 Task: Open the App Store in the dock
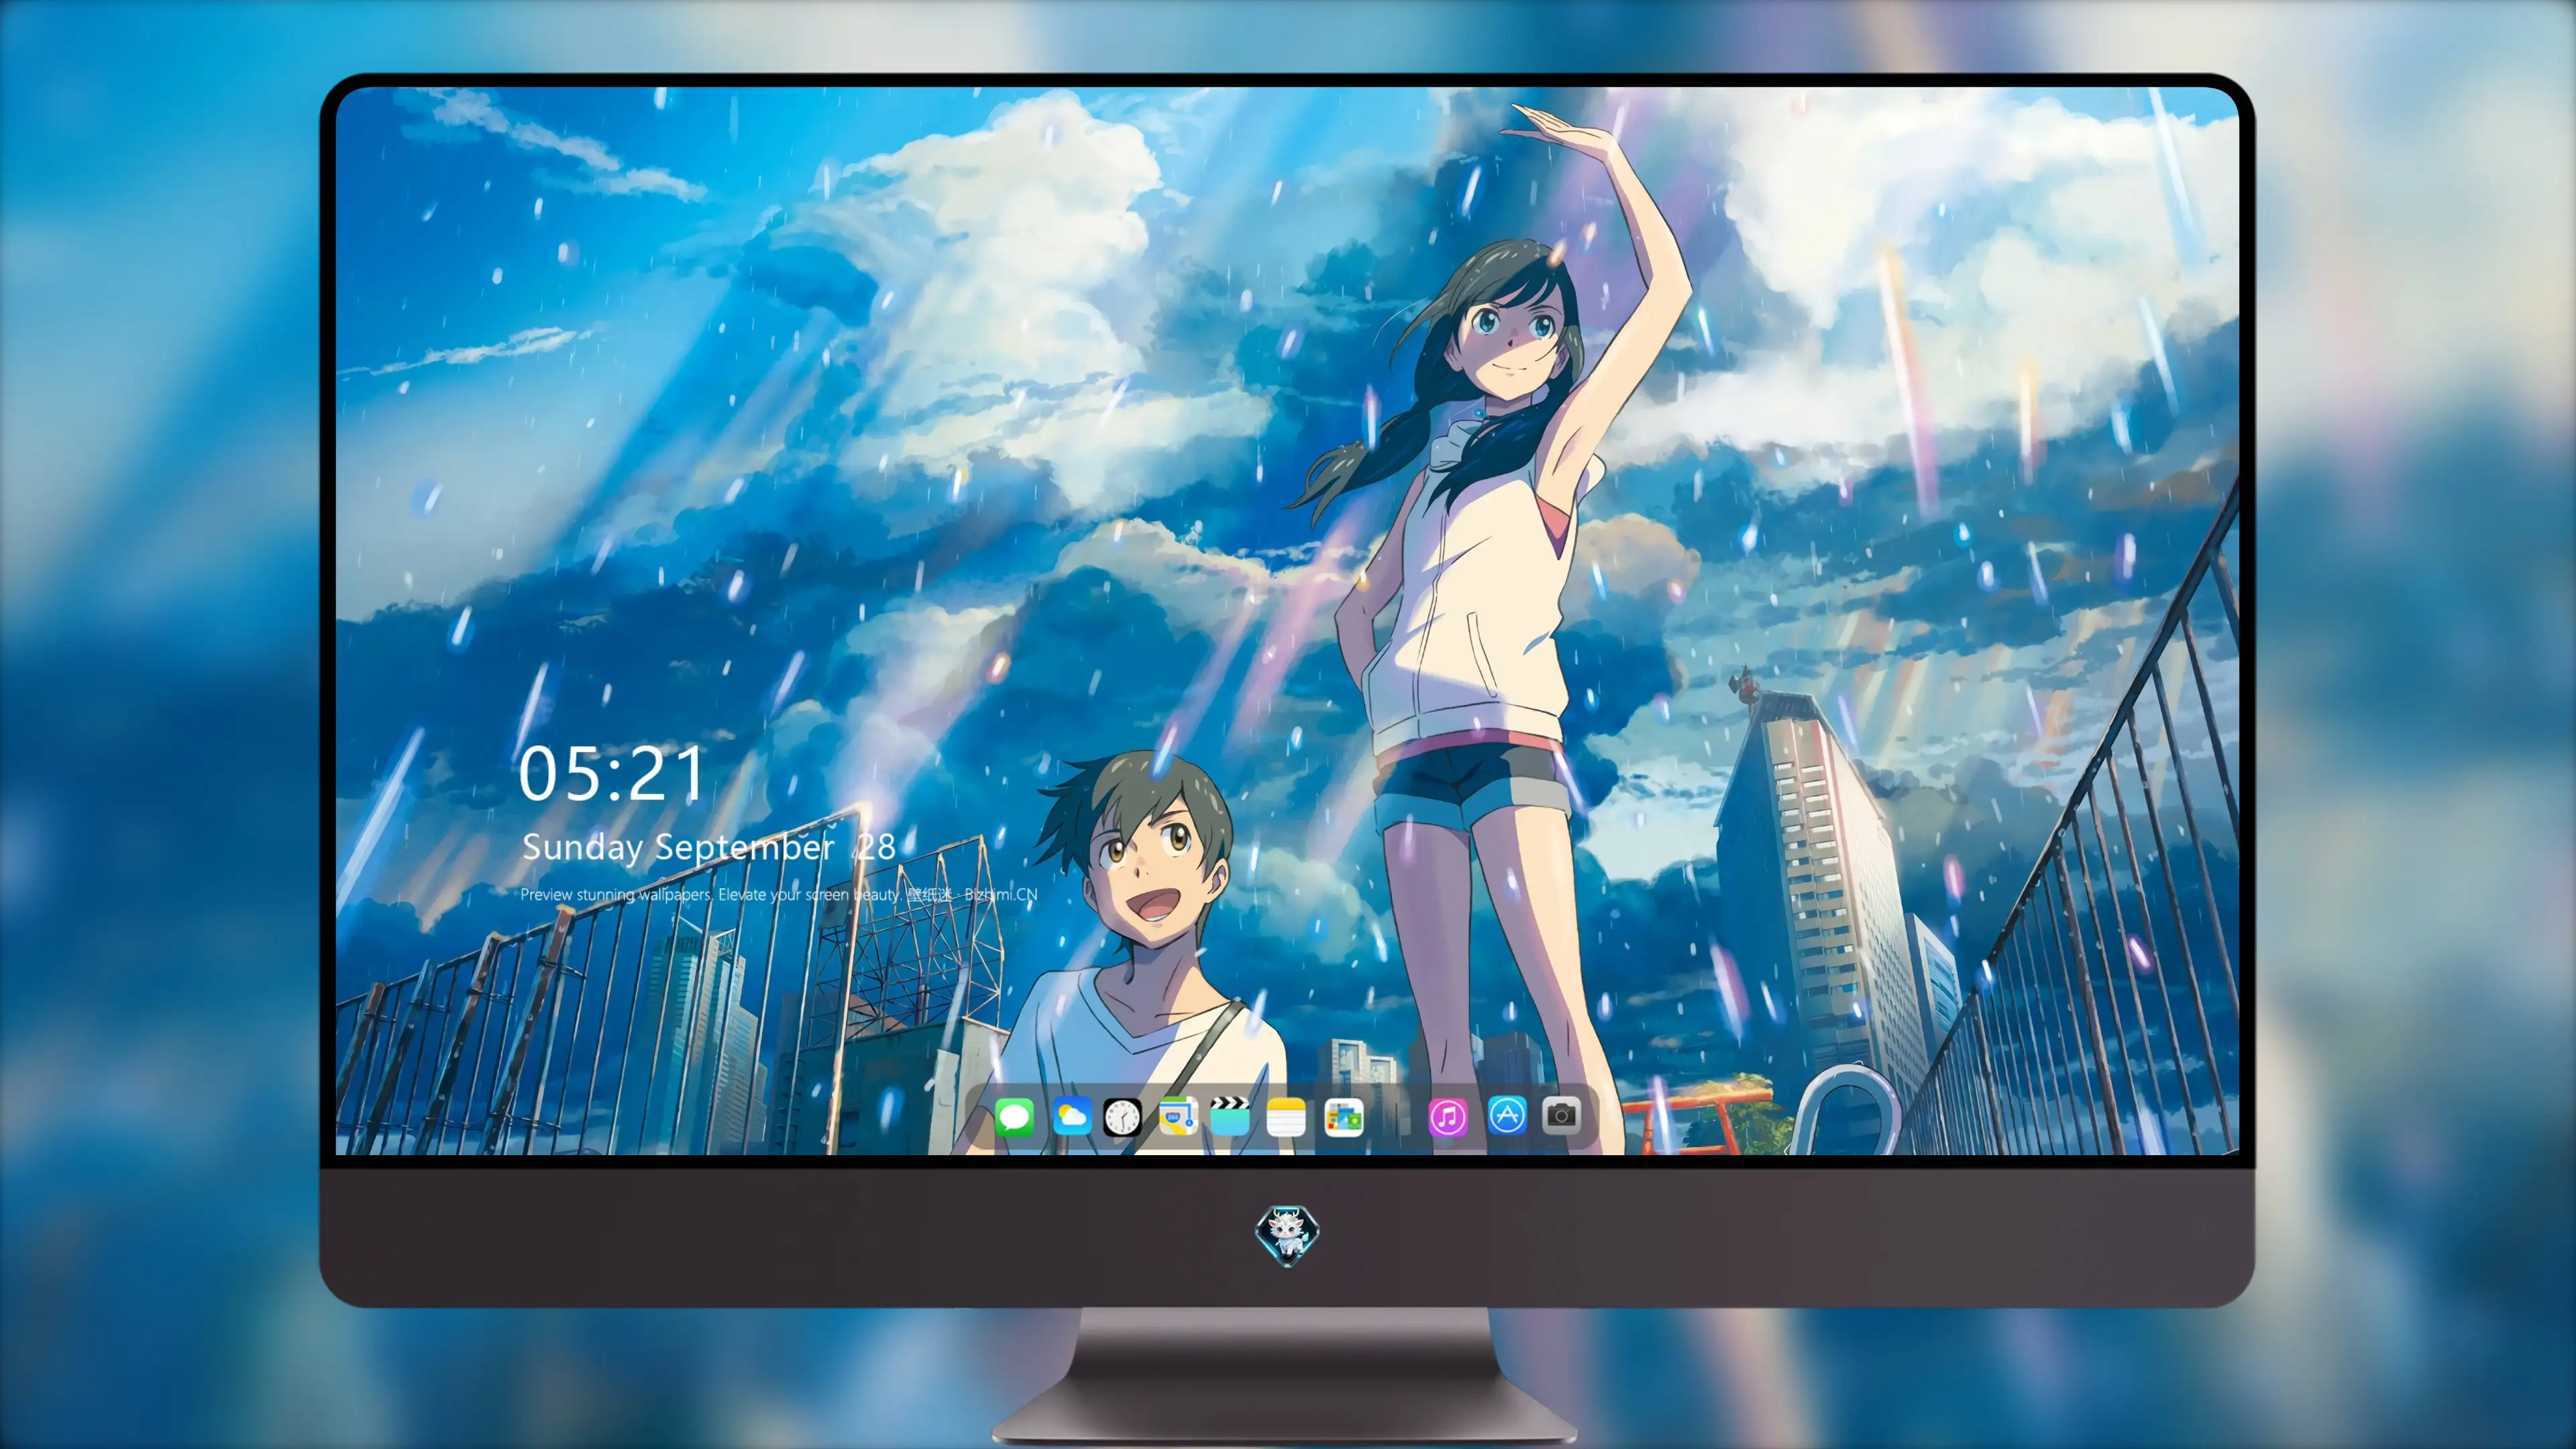1507,1115
